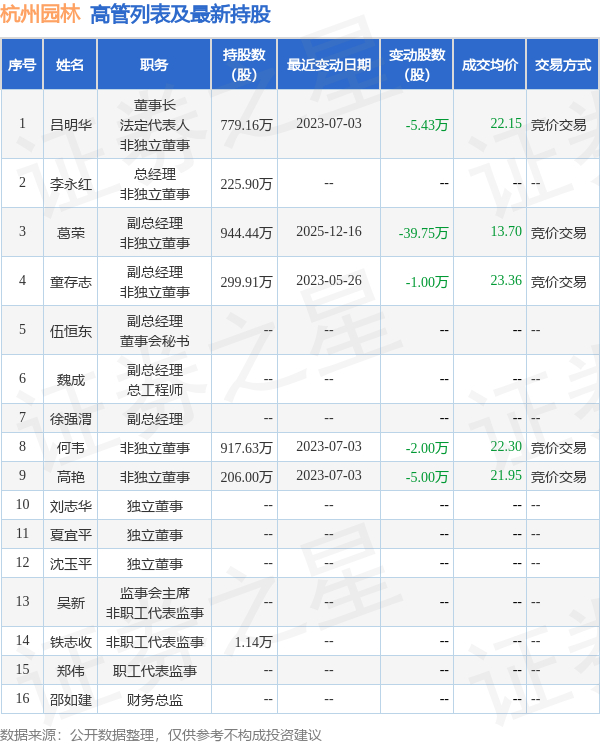Click the name 伍恒东

coord(71,331)
